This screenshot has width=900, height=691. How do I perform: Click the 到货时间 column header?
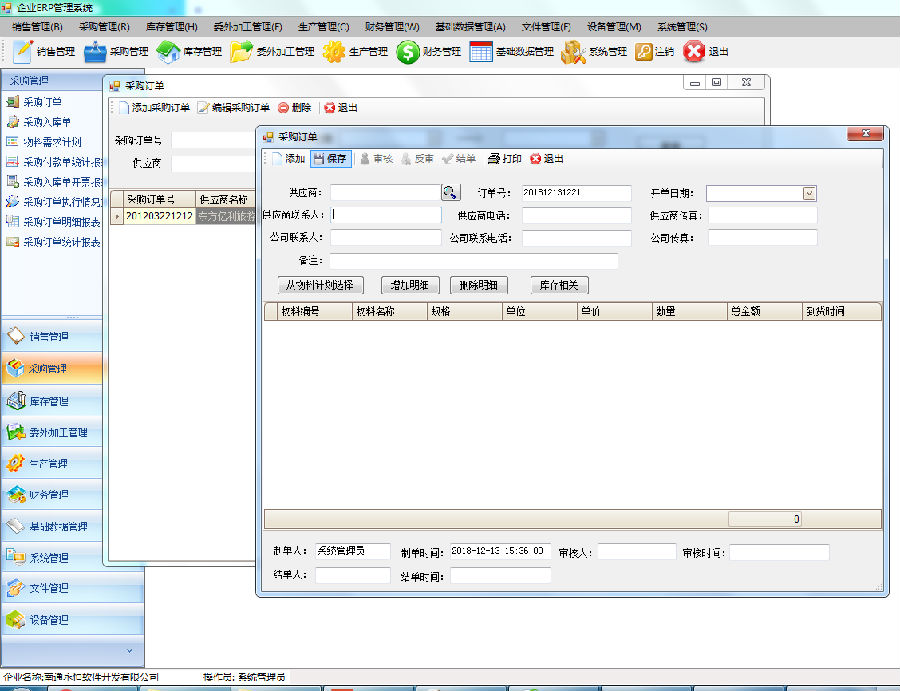(x=841, y=312)
